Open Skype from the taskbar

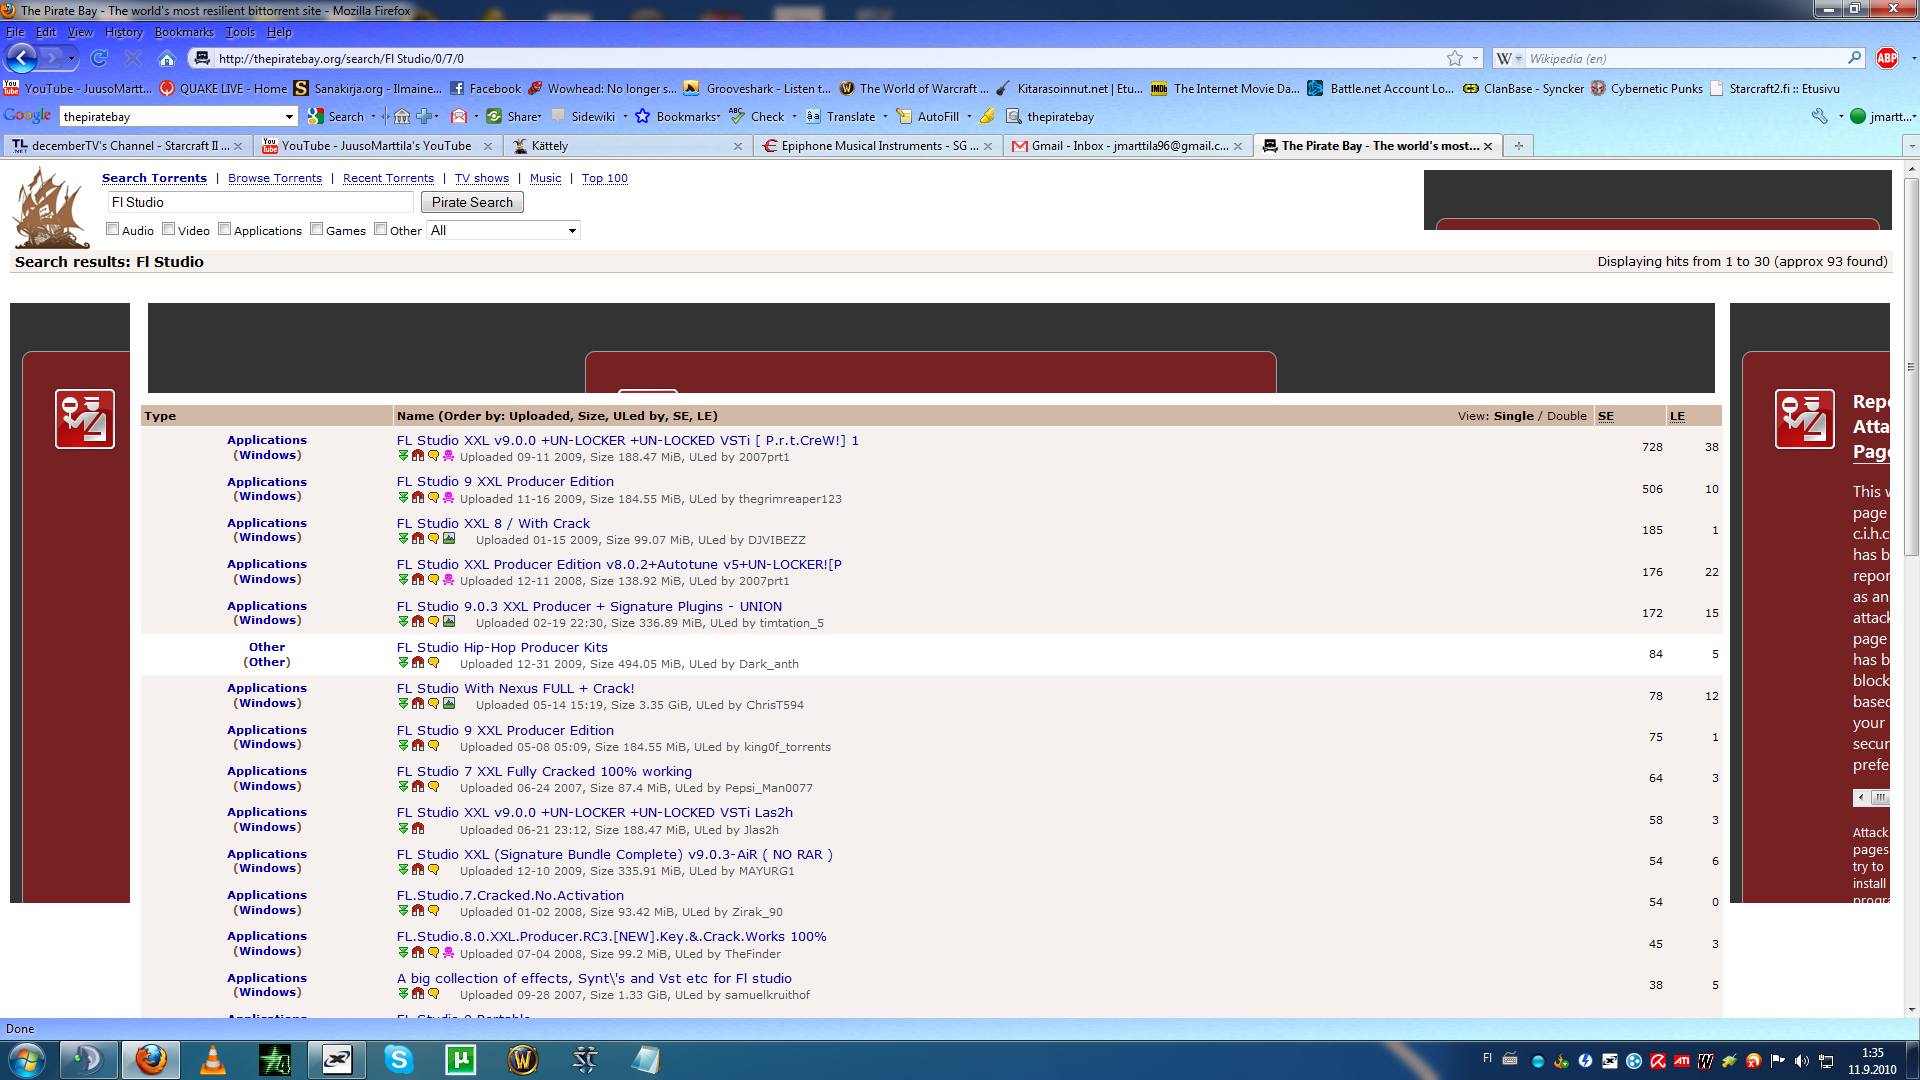[x=398, y=1059]
